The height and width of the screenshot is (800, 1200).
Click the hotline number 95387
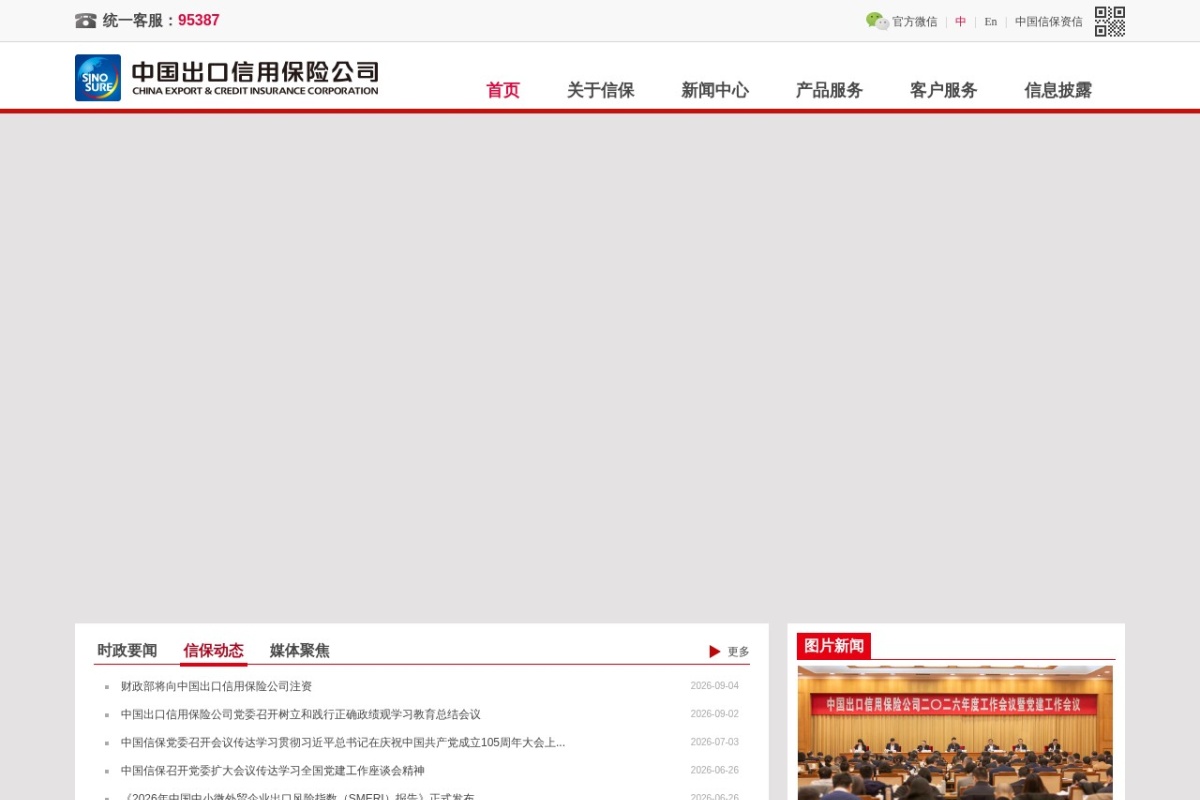click(x=199, y=20)
